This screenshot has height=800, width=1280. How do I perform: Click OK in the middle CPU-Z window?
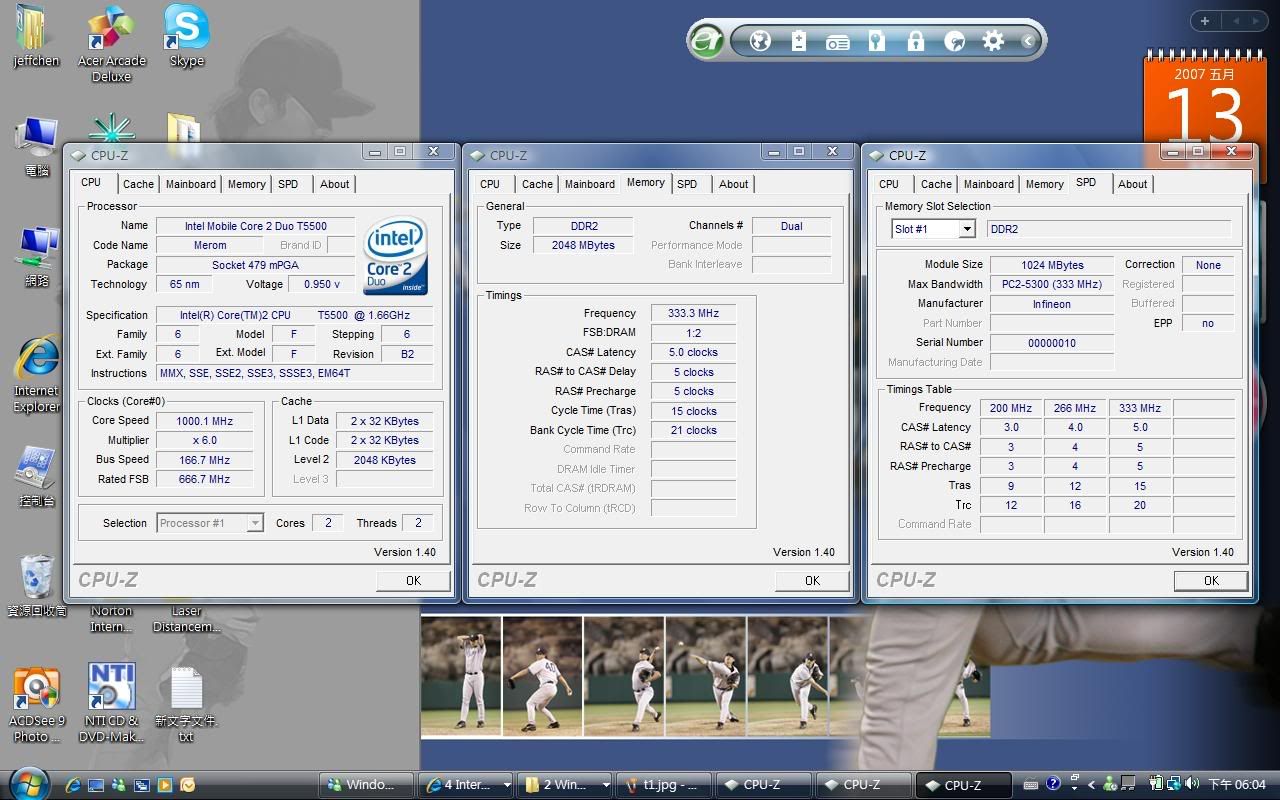[x=812, y=580]
